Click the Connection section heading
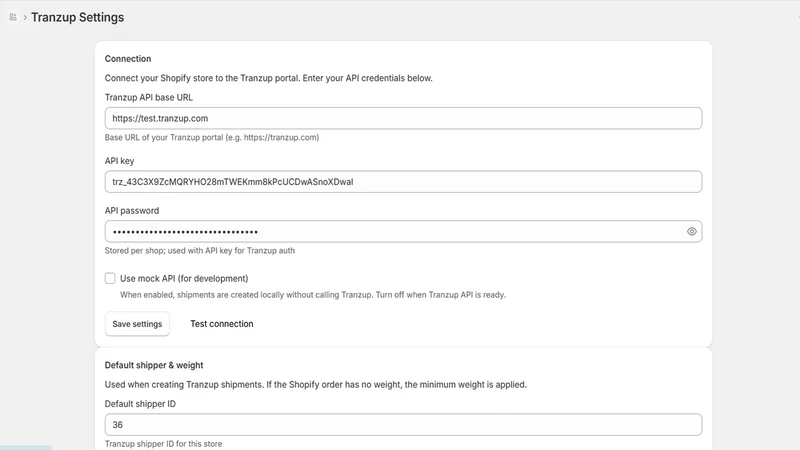 tap(128, 59)
